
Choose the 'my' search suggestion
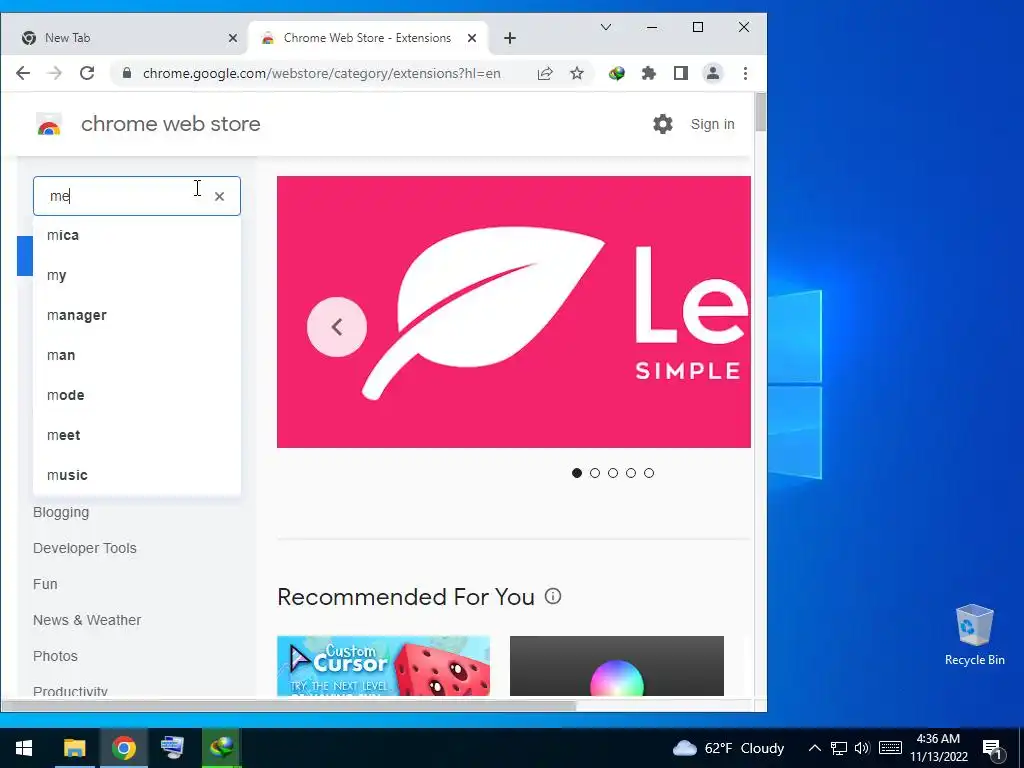(x=137, y=275)
